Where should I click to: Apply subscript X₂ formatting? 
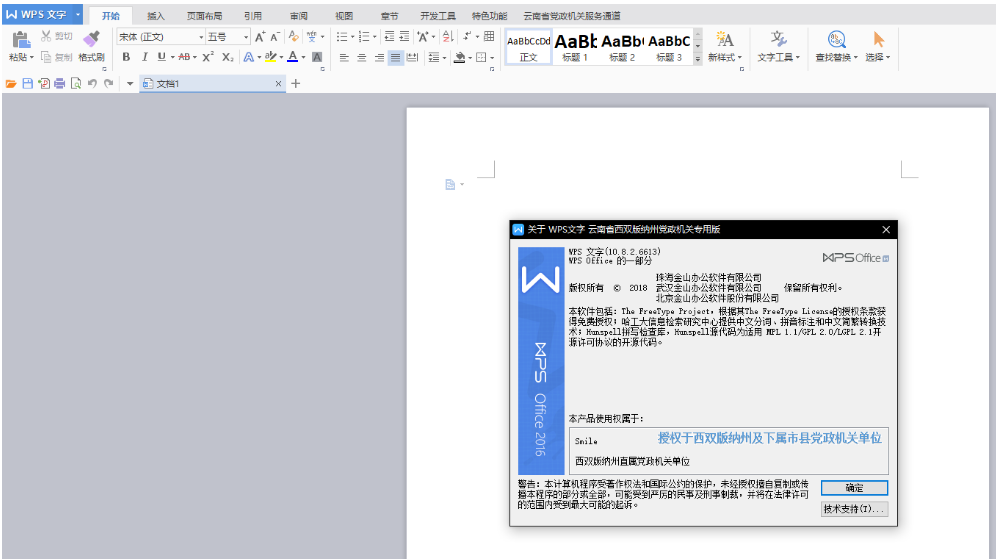click(227, 57)
